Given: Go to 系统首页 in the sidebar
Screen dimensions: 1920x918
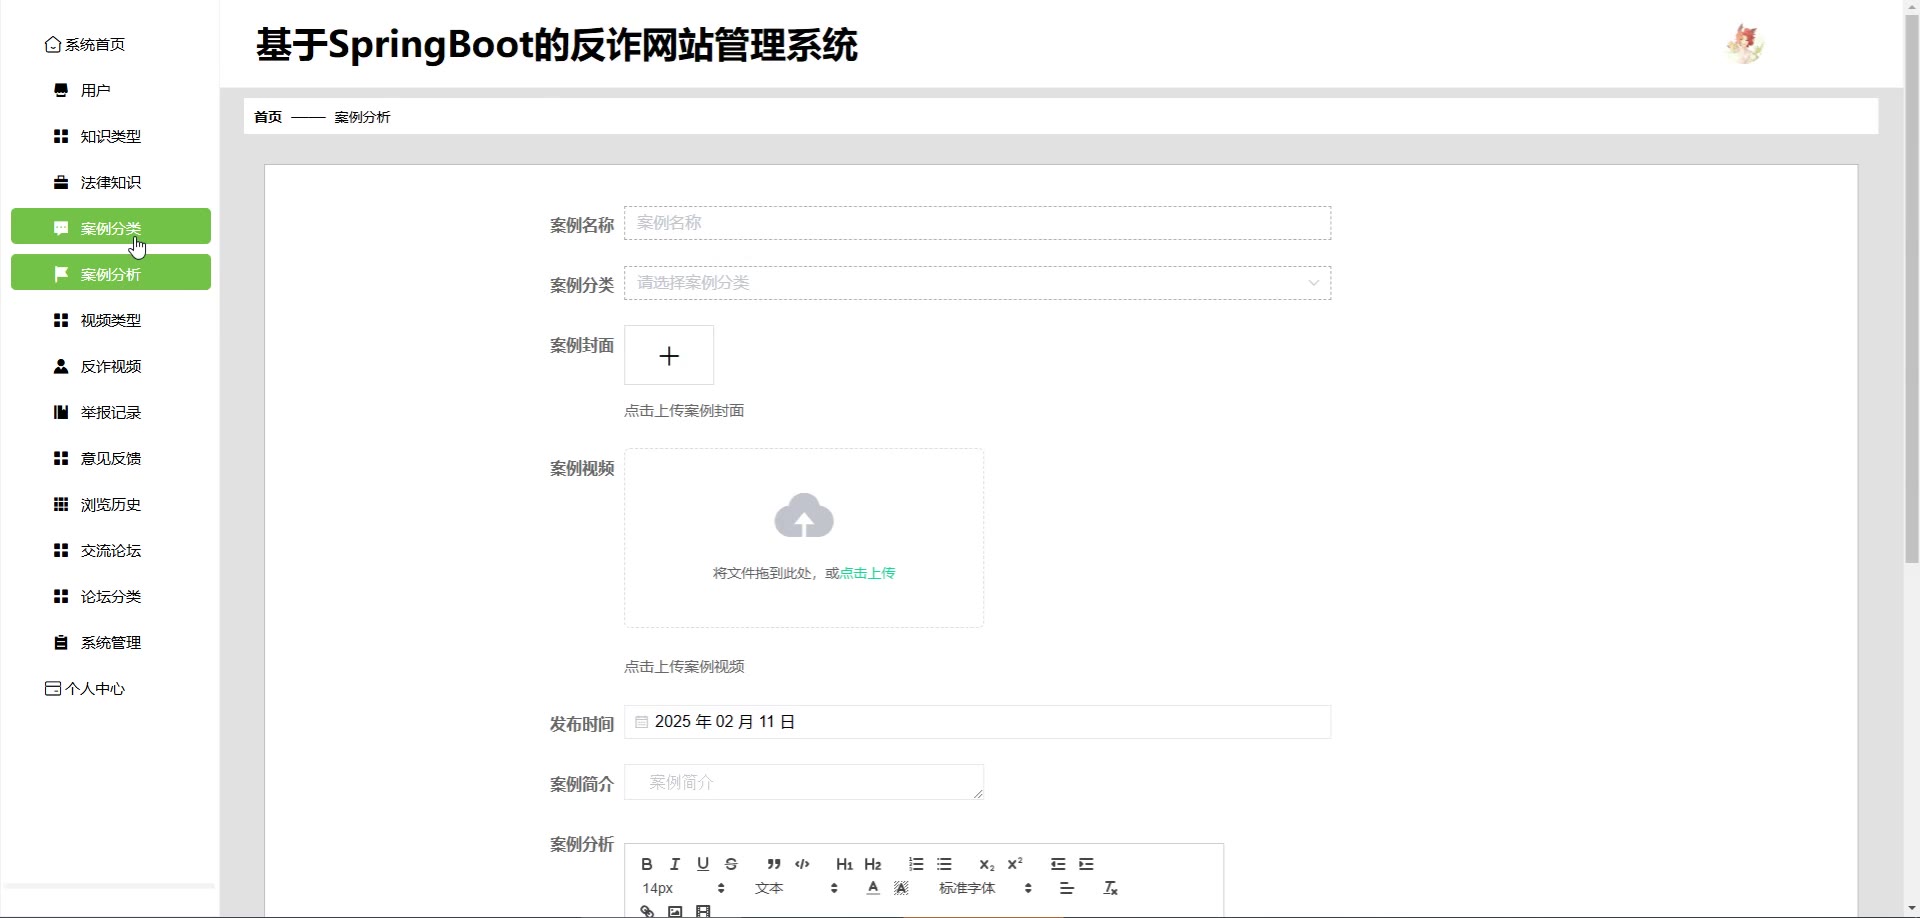Looking at the screenshot, I should (x=85, y=44).
